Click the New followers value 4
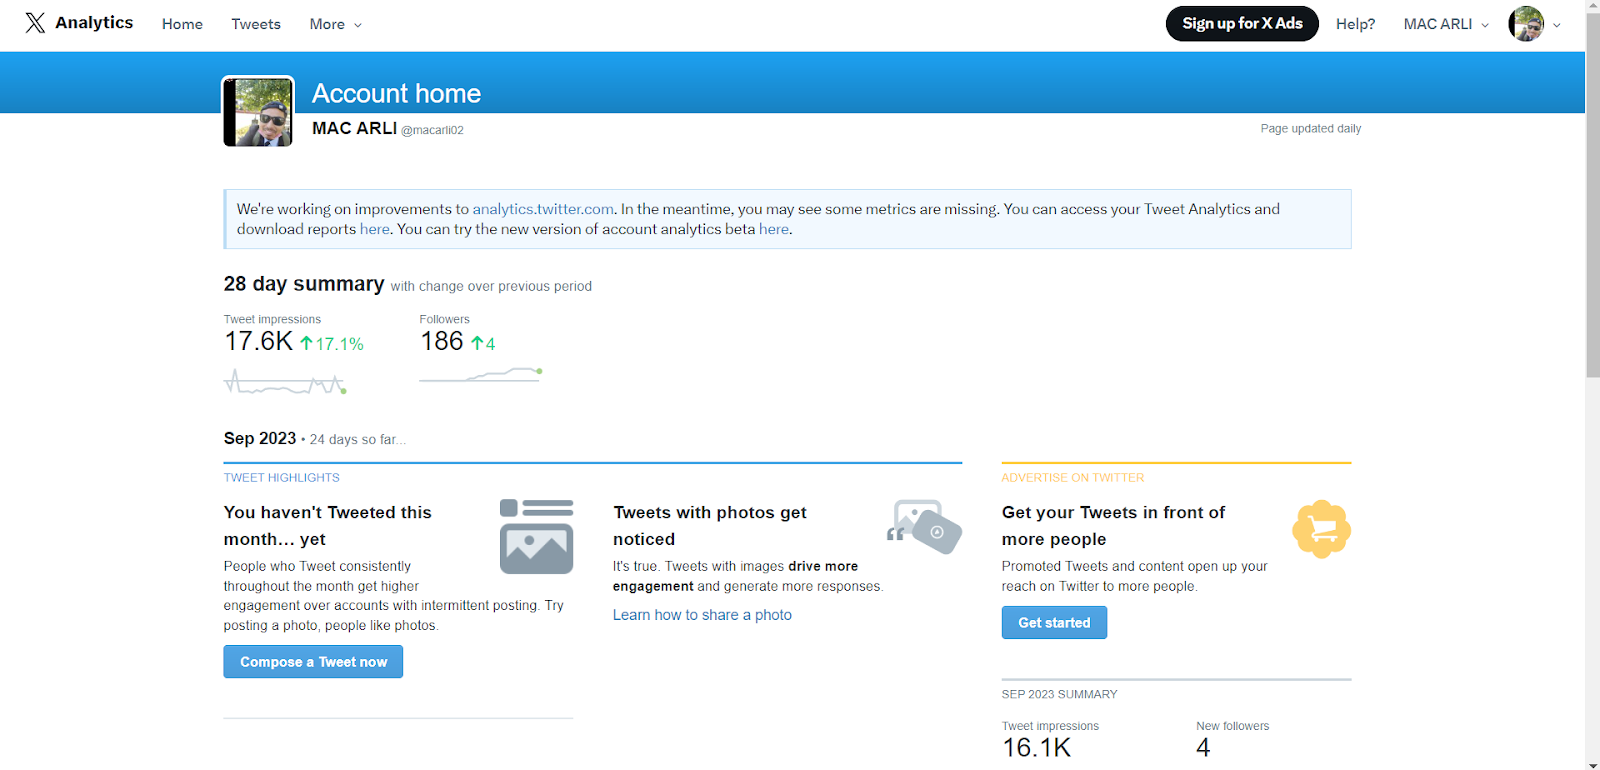Image resolution: width=1600 pixels, height=770 pixels. pos(1203,748)
